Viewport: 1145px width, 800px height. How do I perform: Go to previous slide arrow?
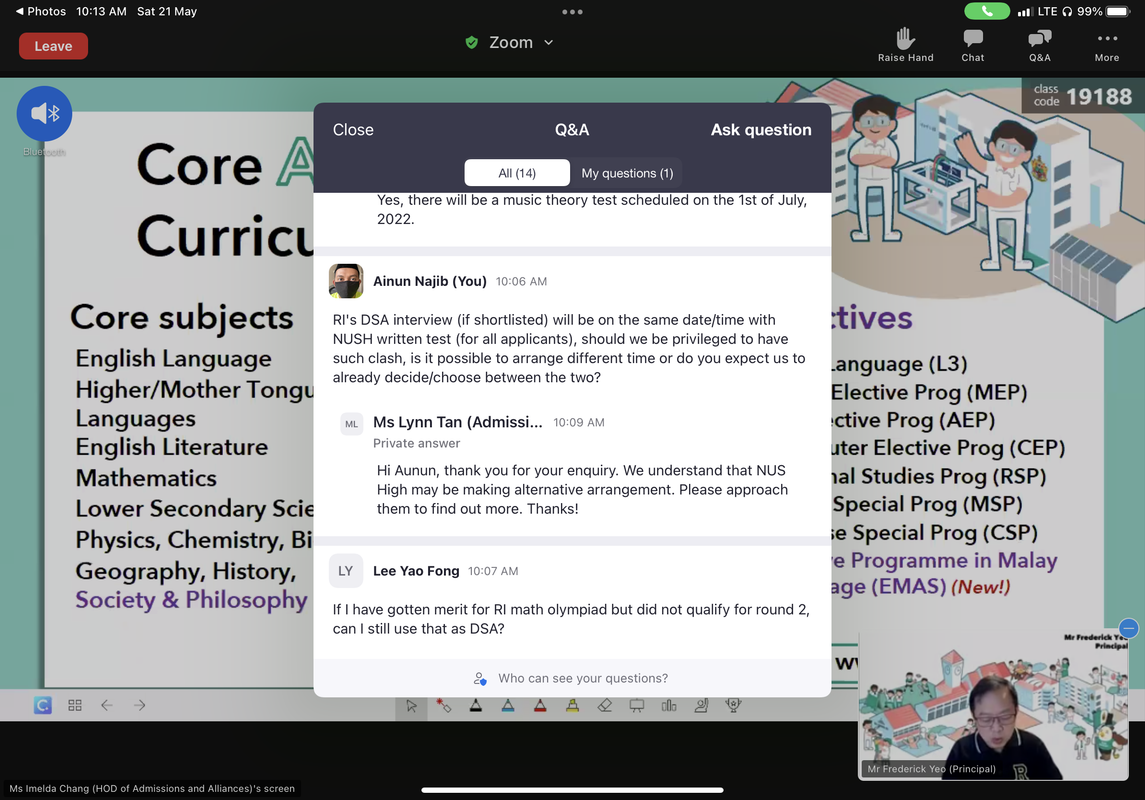[x=107, y=705]
